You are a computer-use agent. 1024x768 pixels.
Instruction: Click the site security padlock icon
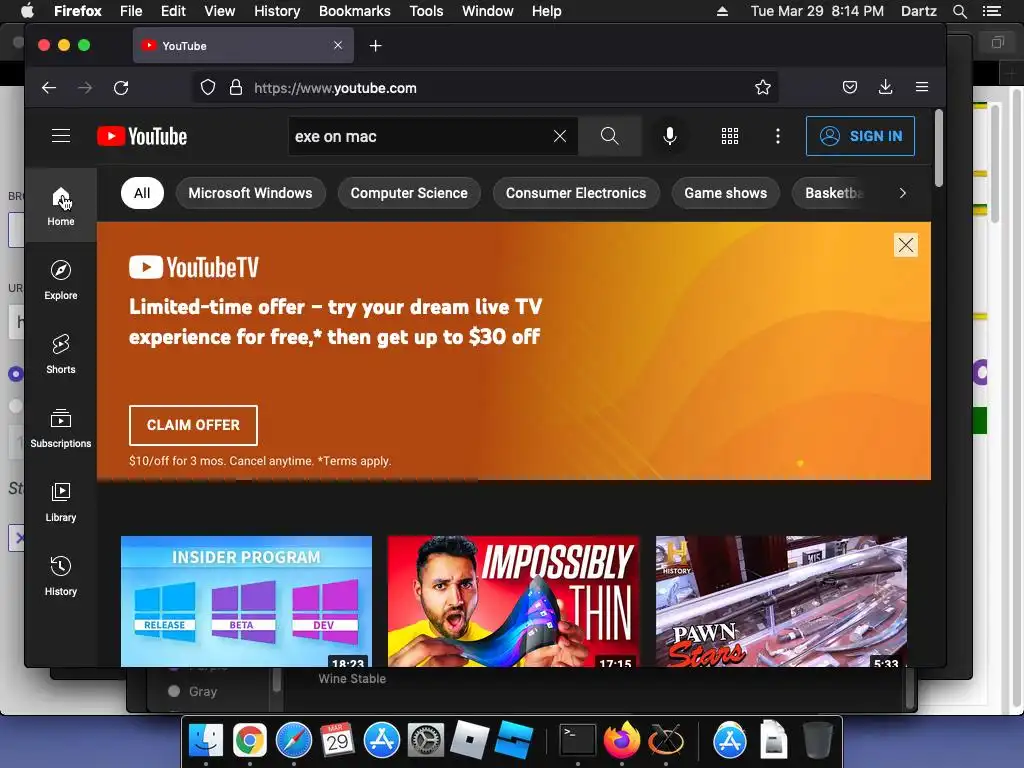click(236, 88)
